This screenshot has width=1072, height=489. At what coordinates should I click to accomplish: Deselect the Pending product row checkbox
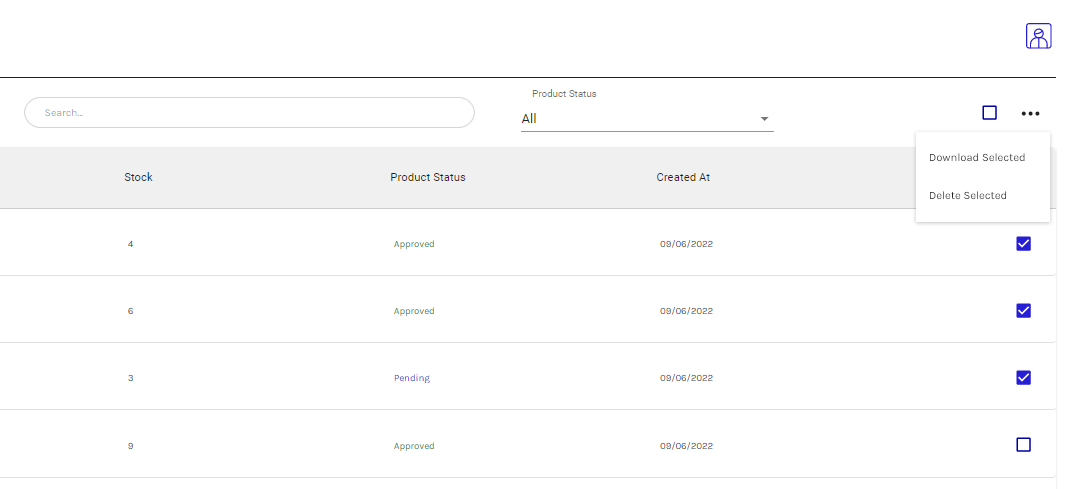pos(1023,378)
